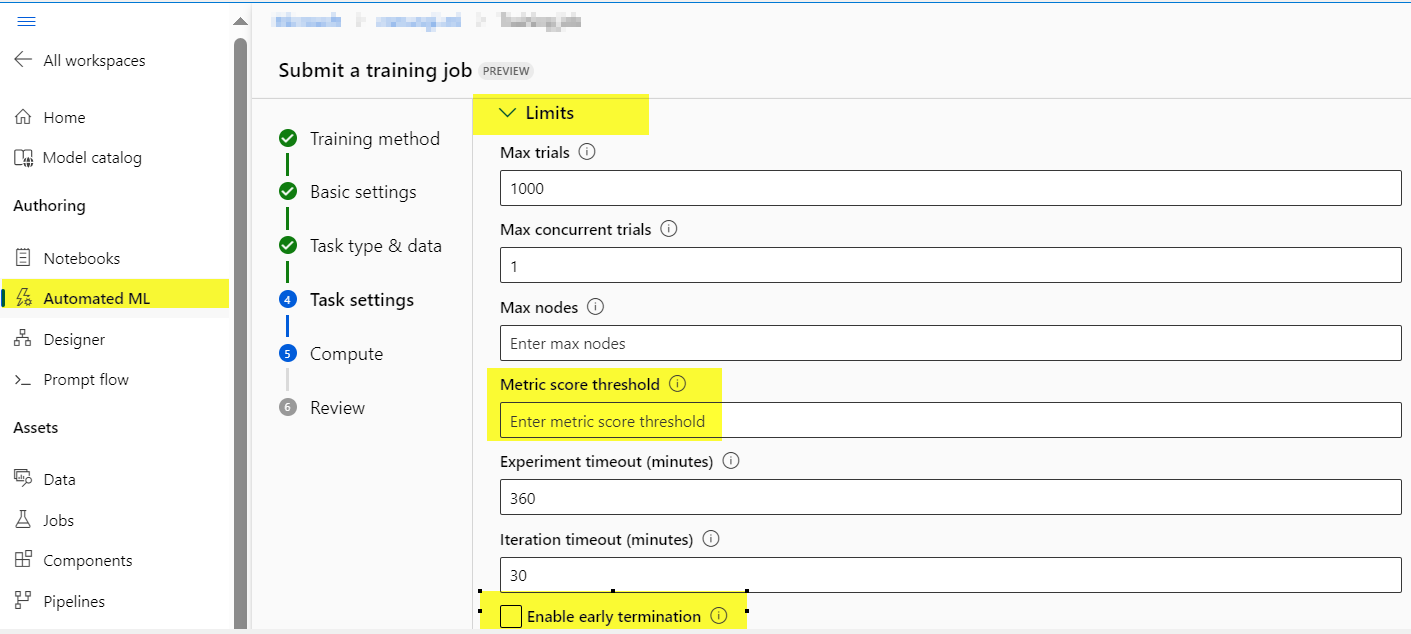Click the Max nodes input field
The width and height of the screenshot is (1411, 634).
pos(950,343)
